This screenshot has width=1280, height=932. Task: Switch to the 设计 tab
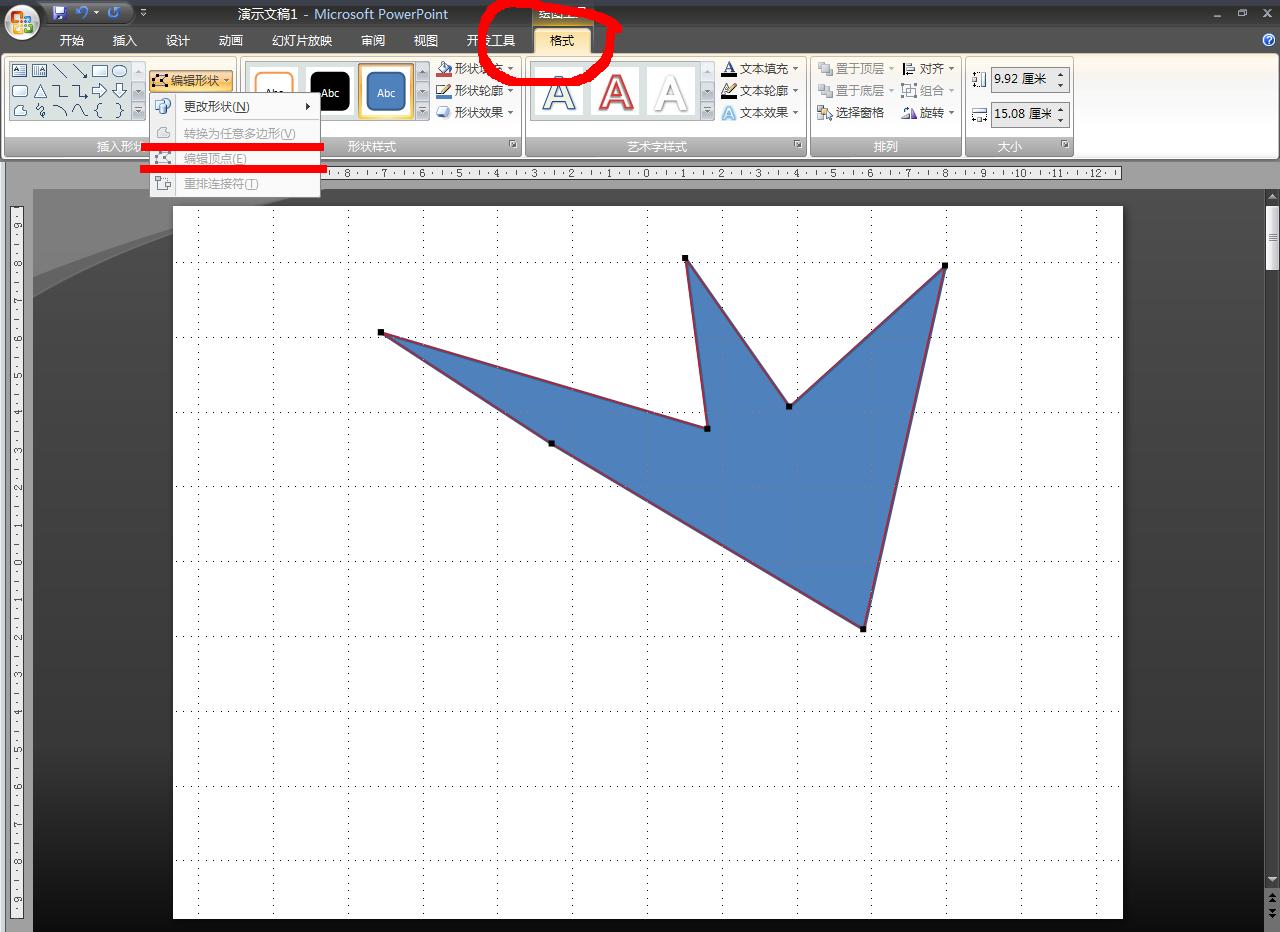pyautogui.click(x=178, y=41)
